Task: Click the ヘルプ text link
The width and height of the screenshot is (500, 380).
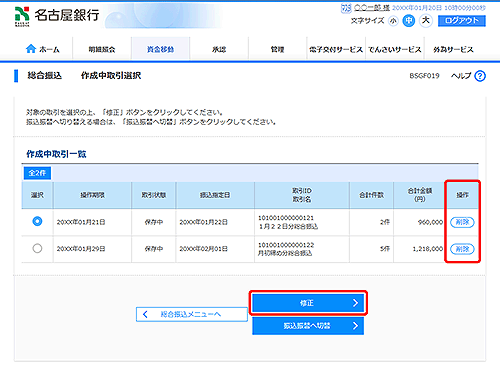Action: pos(461,76)
